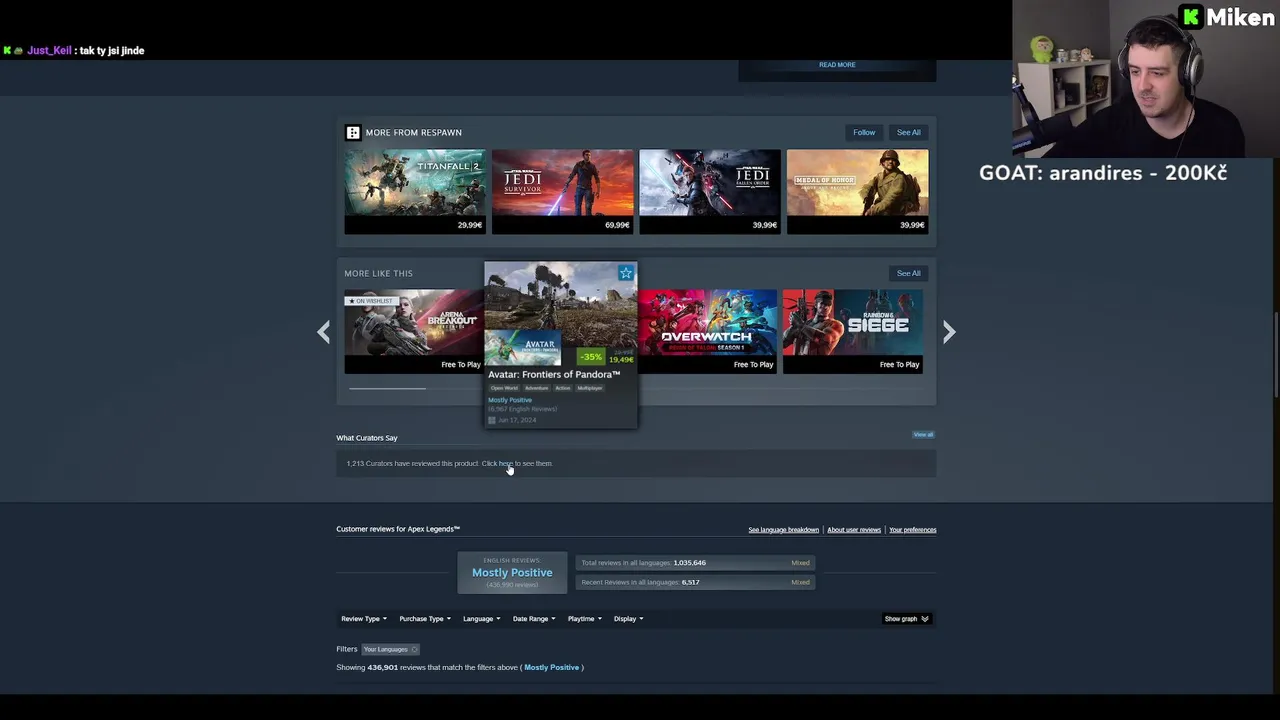Click the What Curators Say heading

click(x=367, y=438)
